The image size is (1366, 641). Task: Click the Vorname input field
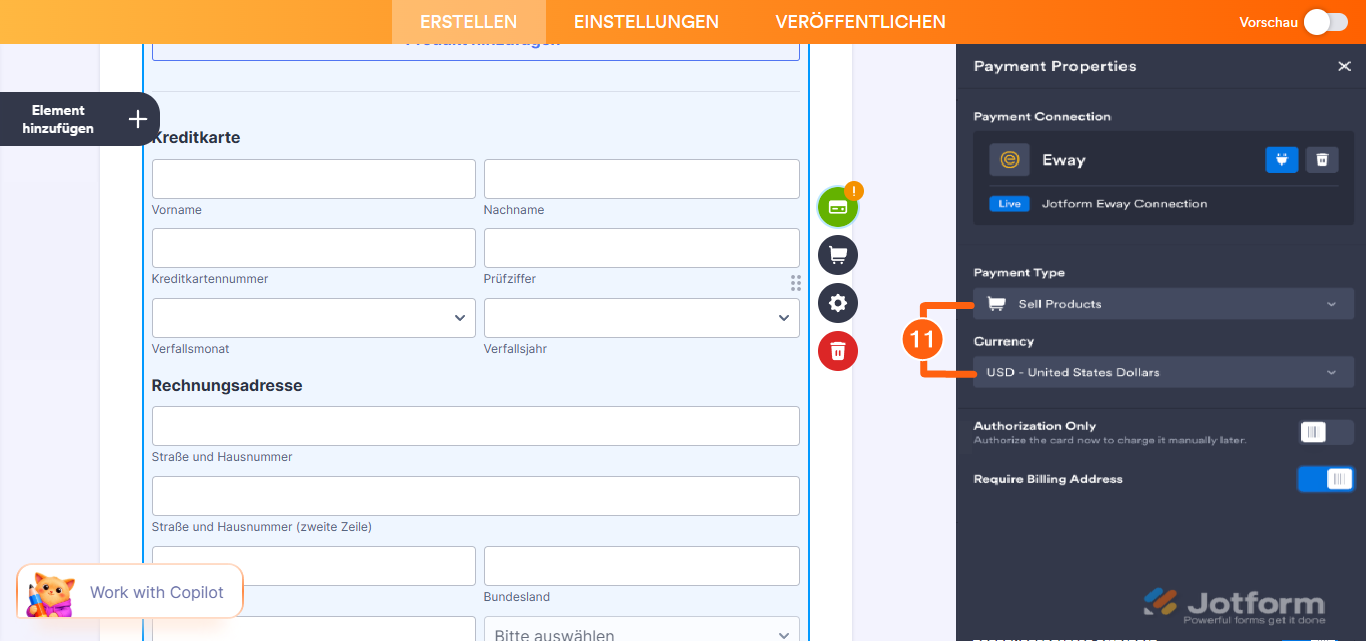point(313,178)
